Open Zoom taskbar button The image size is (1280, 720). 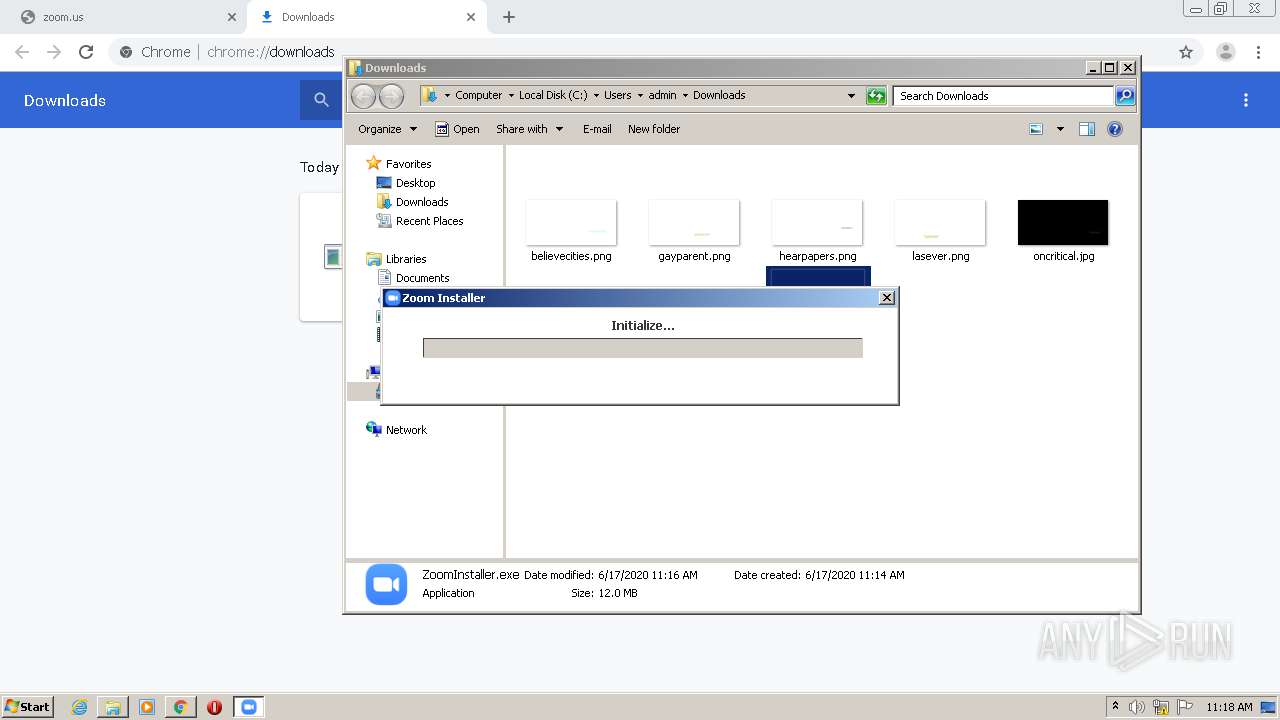[249, 707]
